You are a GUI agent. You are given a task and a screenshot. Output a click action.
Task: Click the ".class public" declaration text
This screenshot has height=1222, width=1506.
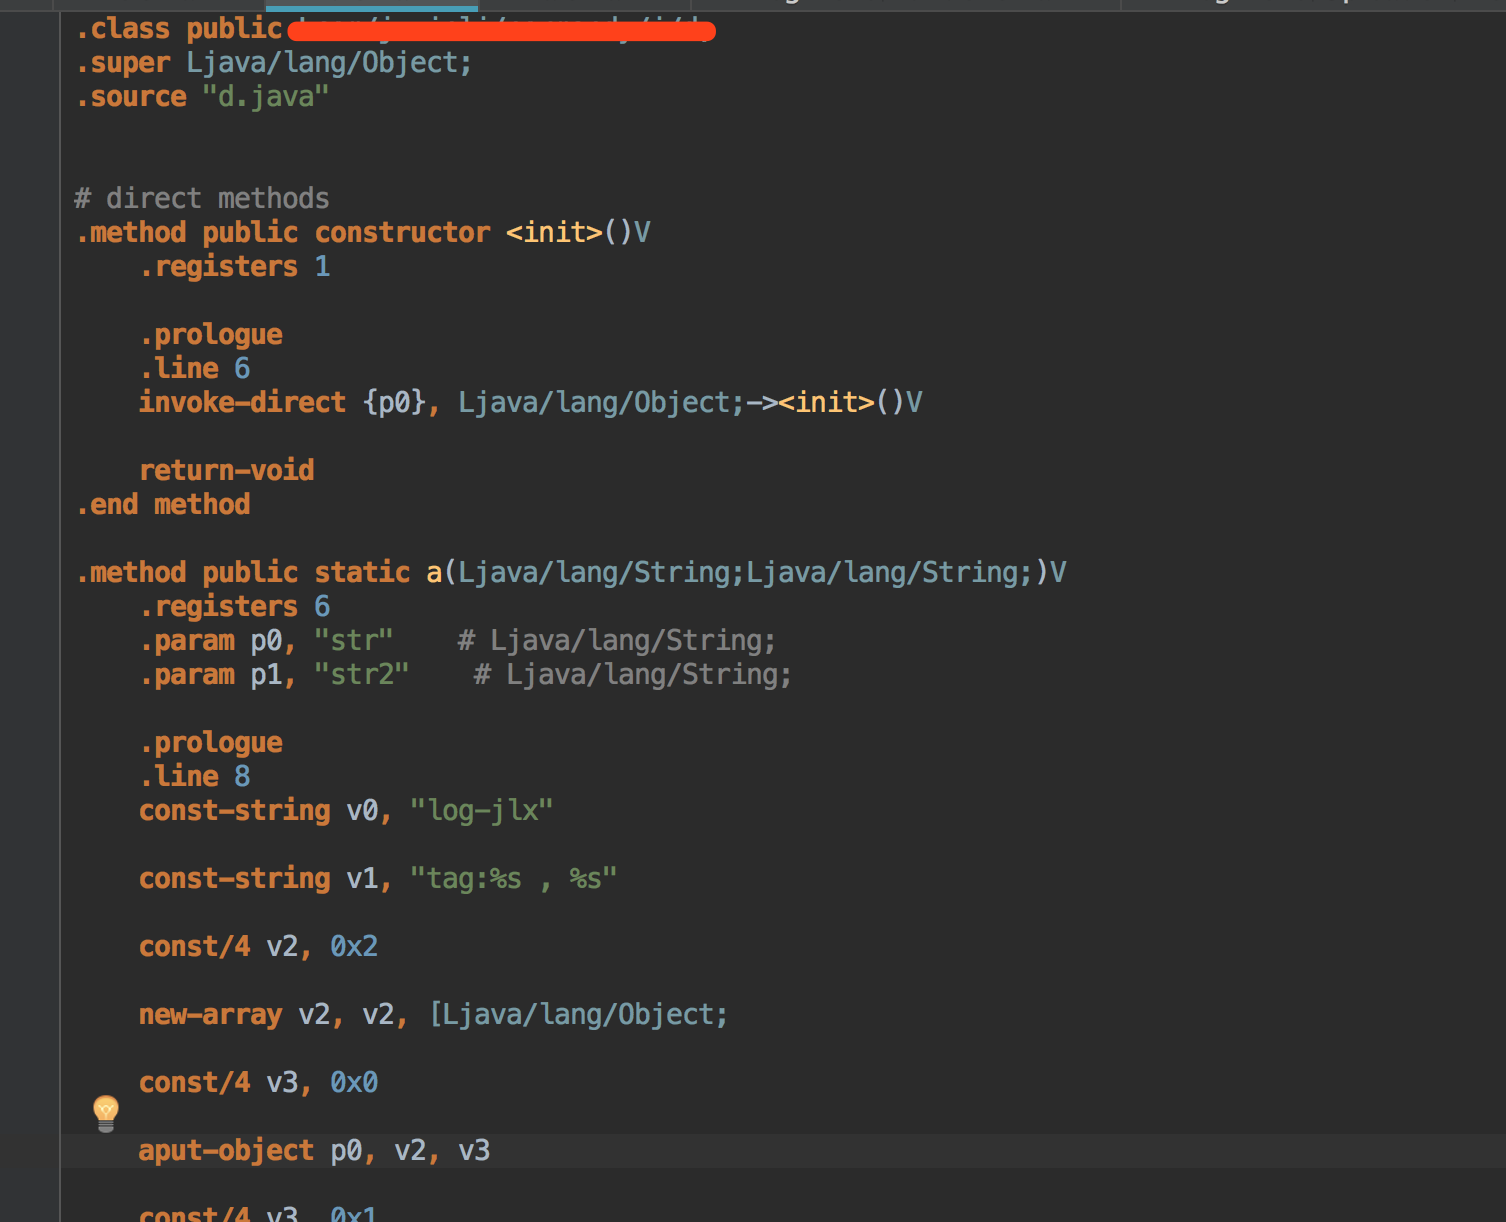[x=180, y=29]
